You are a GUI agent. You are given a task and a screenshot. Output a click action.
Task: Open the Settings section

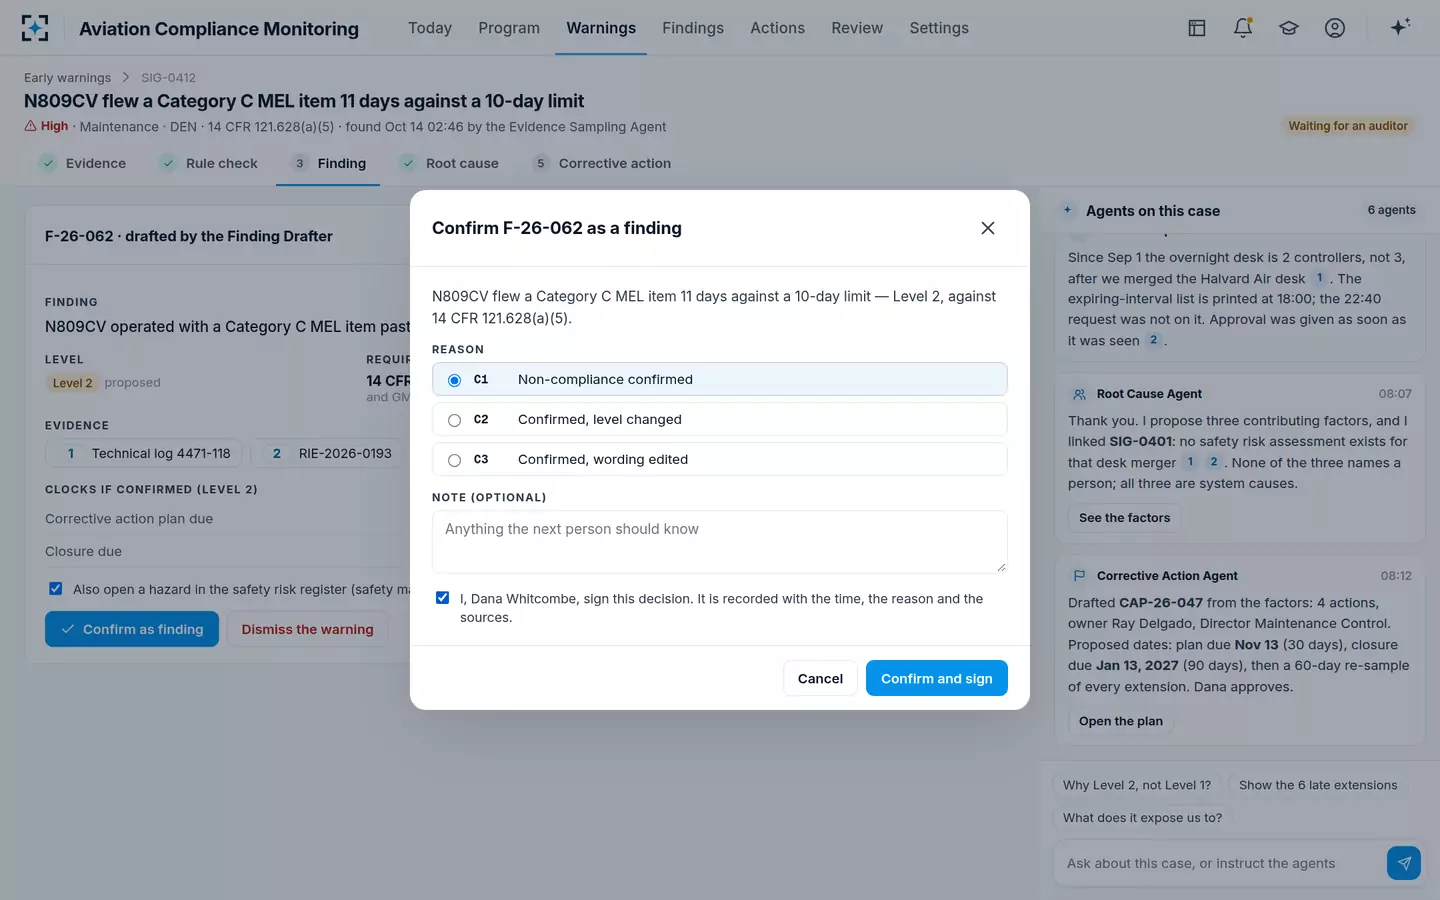coord(939,28)
